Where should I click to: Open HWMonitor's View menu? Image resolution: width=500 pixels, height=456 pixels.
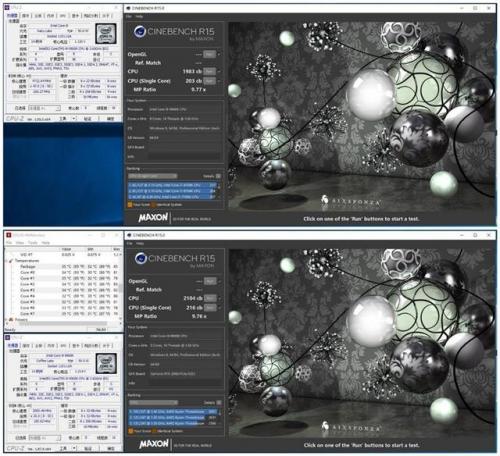[x=20, y=243]
